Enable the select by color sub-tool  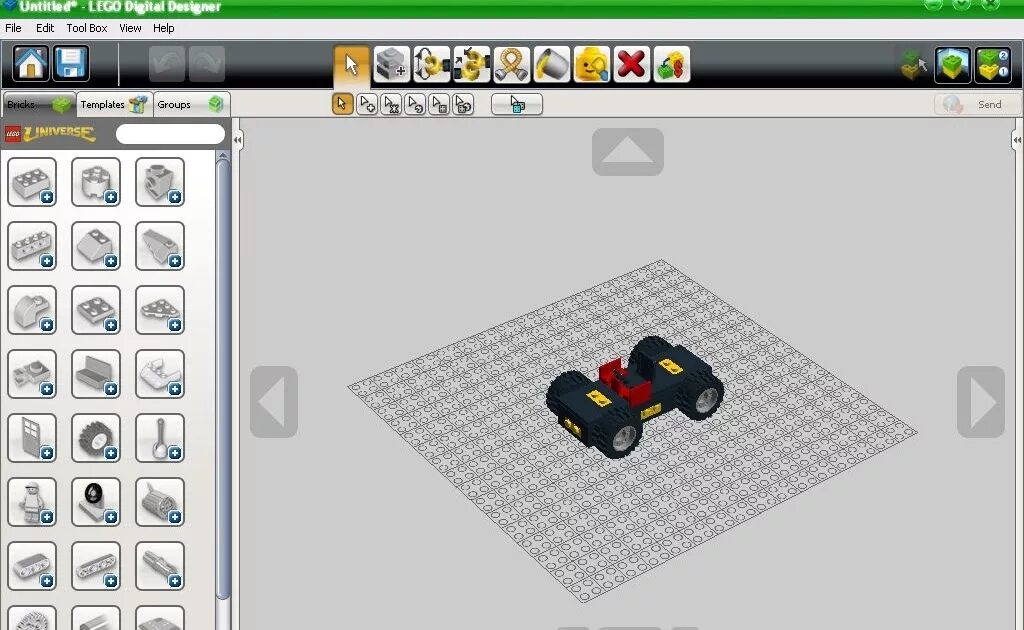coord(415,104)
